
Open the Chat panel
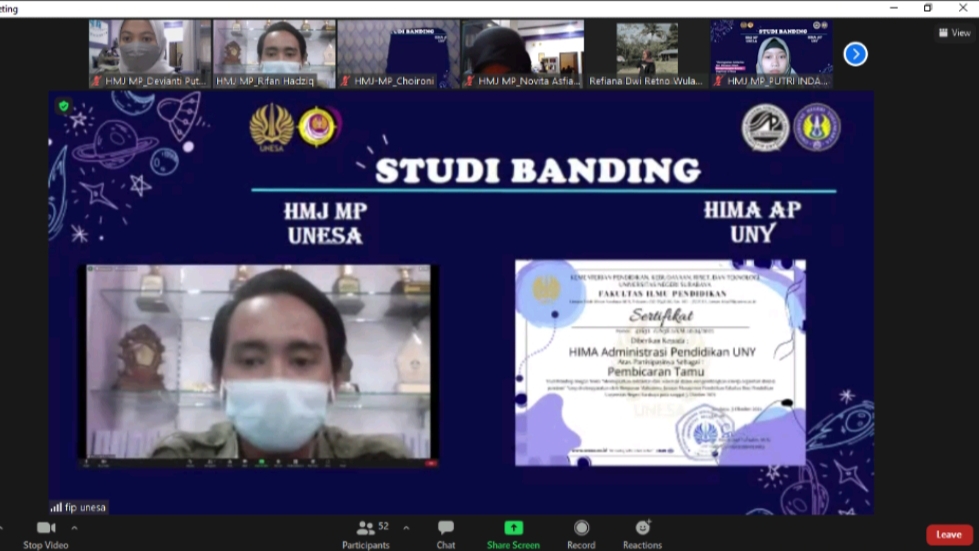tap(446, 528)
